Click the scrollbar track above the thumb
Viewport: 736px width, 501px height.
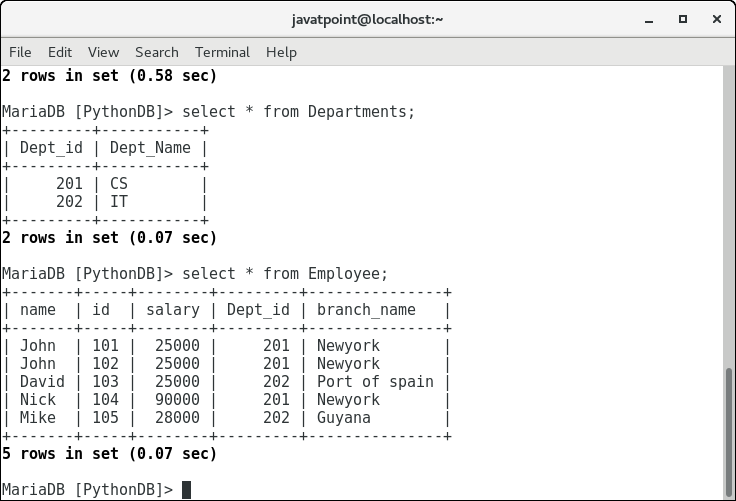click(x=729, y=220)
